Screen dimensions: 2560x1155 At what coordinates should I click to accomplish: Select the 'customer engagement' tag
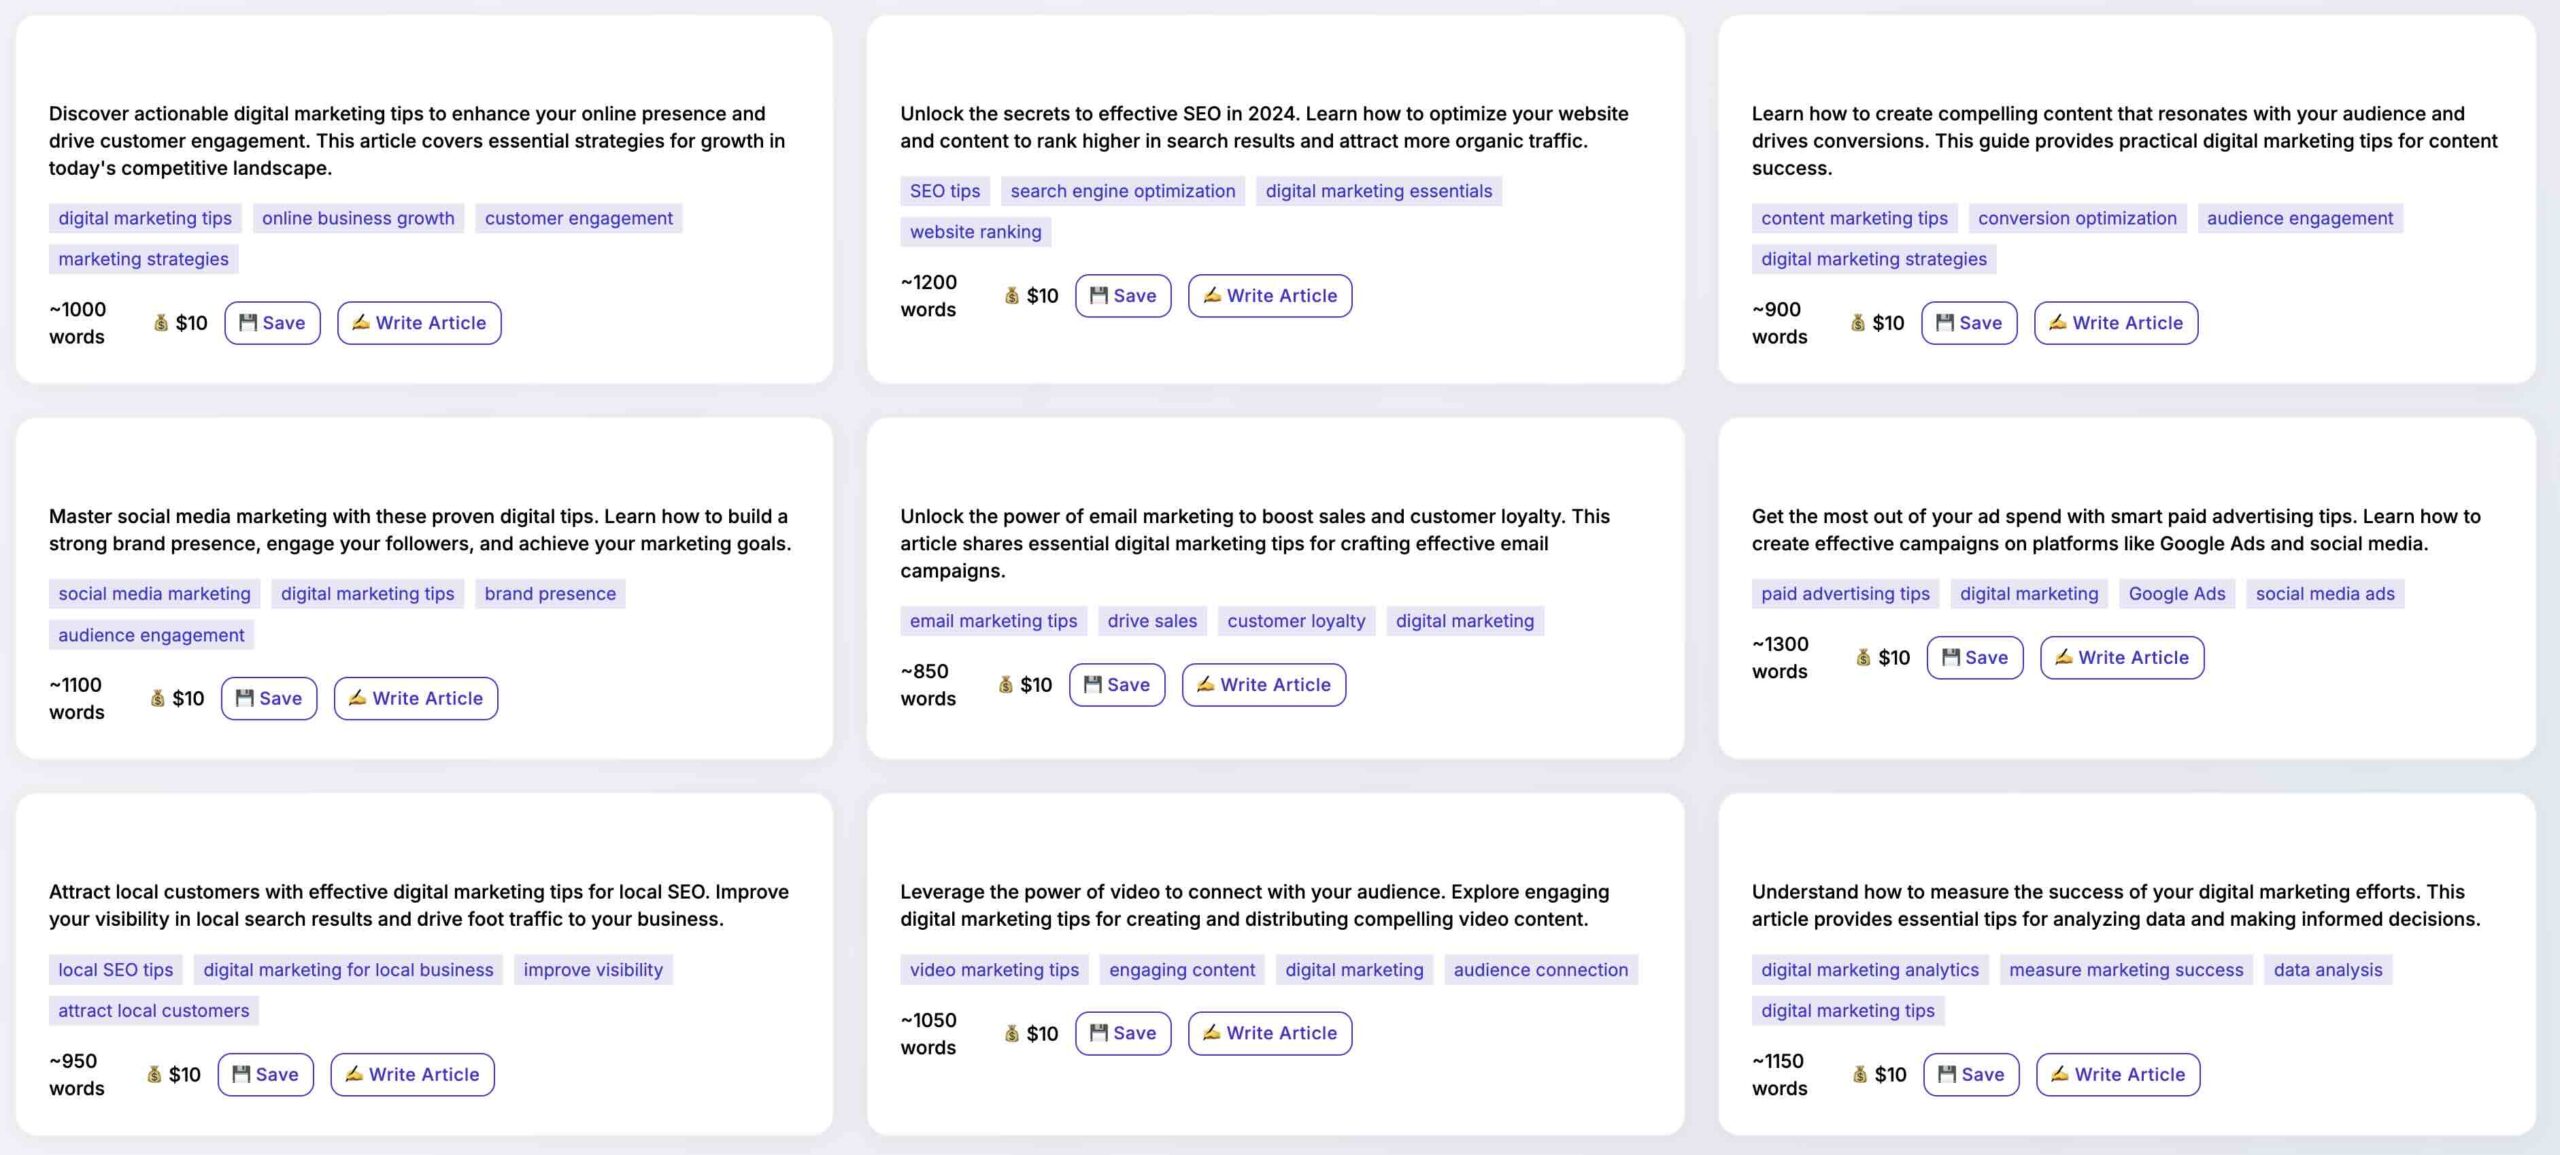(578, 218)
